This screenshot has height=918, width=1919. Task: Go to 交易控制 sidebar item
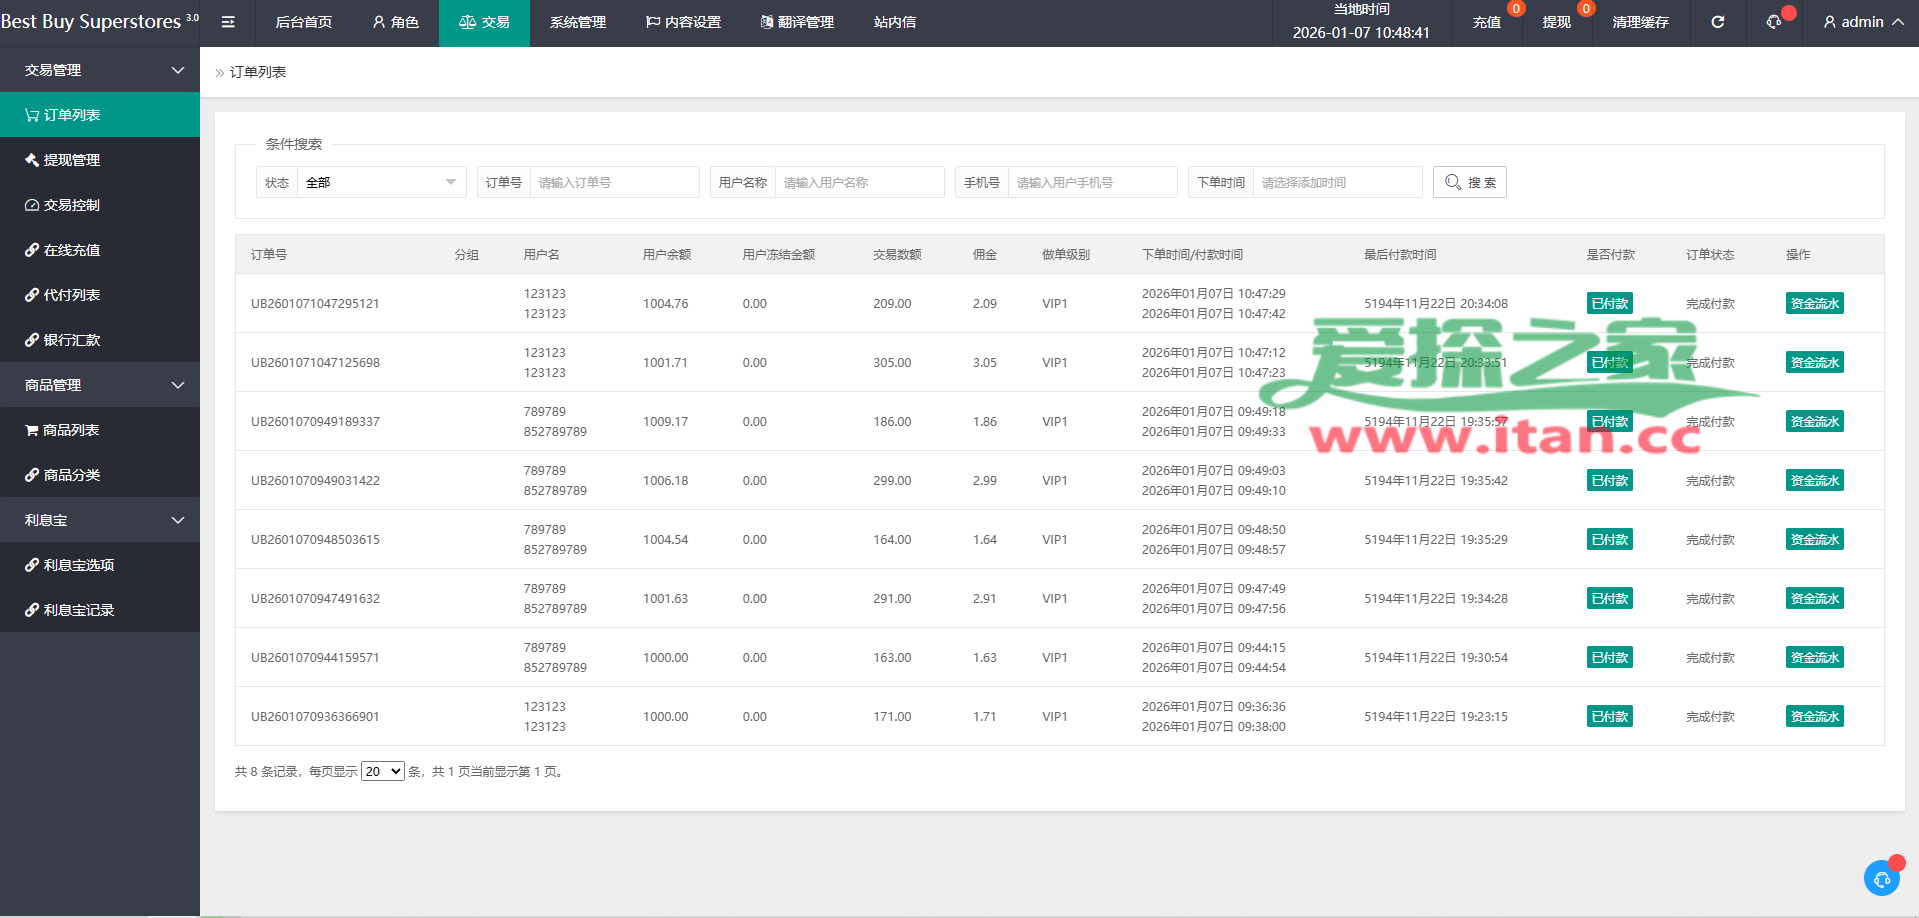pyautogui.click(x=71, y=205)
